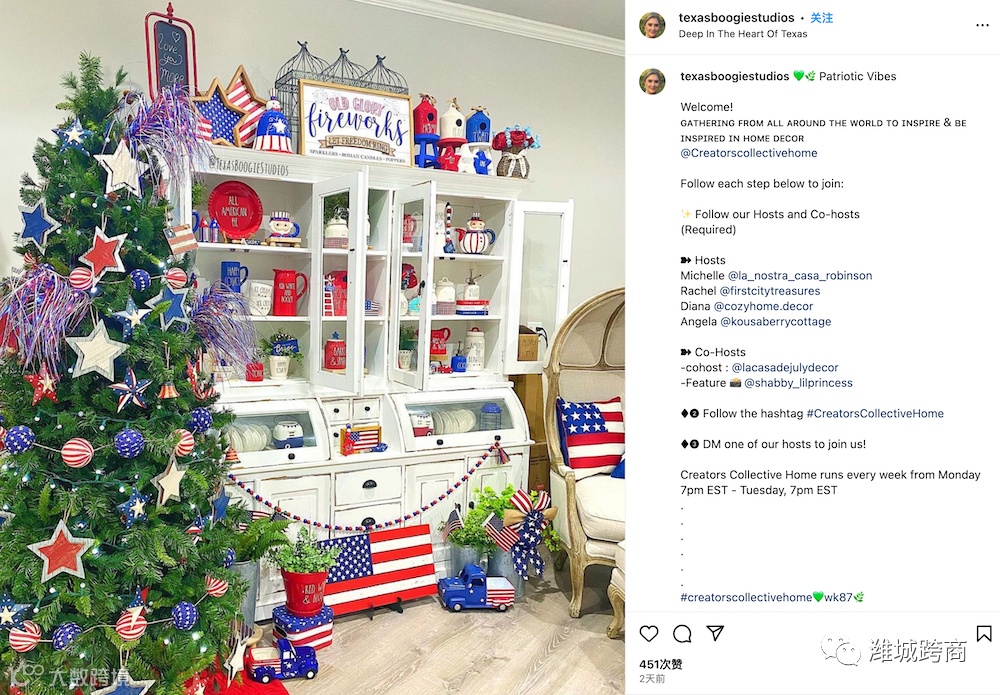Open the comment bubble icon
This screenshot has height=695, width=1000.
tap(682, 633)
